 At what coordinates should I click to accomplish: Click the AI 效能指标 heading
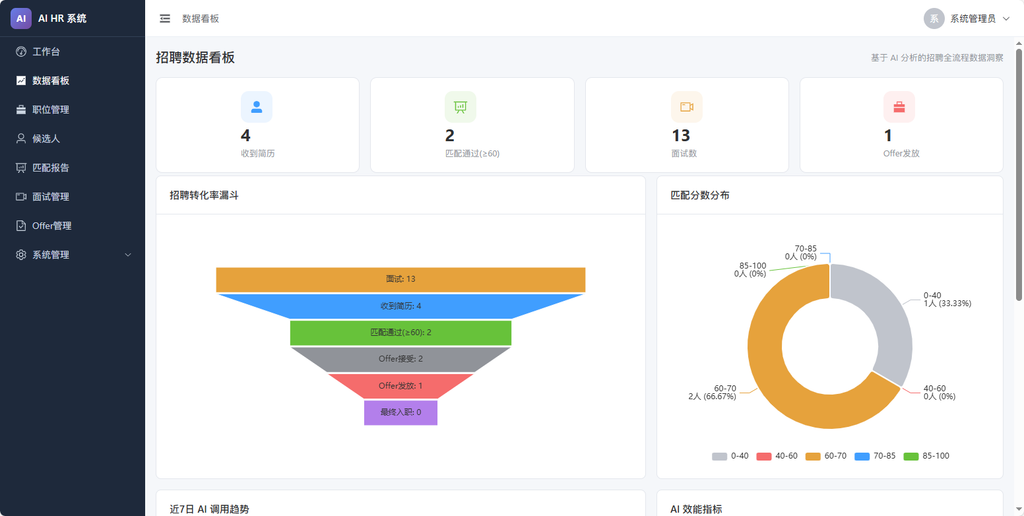pos(696,509)
